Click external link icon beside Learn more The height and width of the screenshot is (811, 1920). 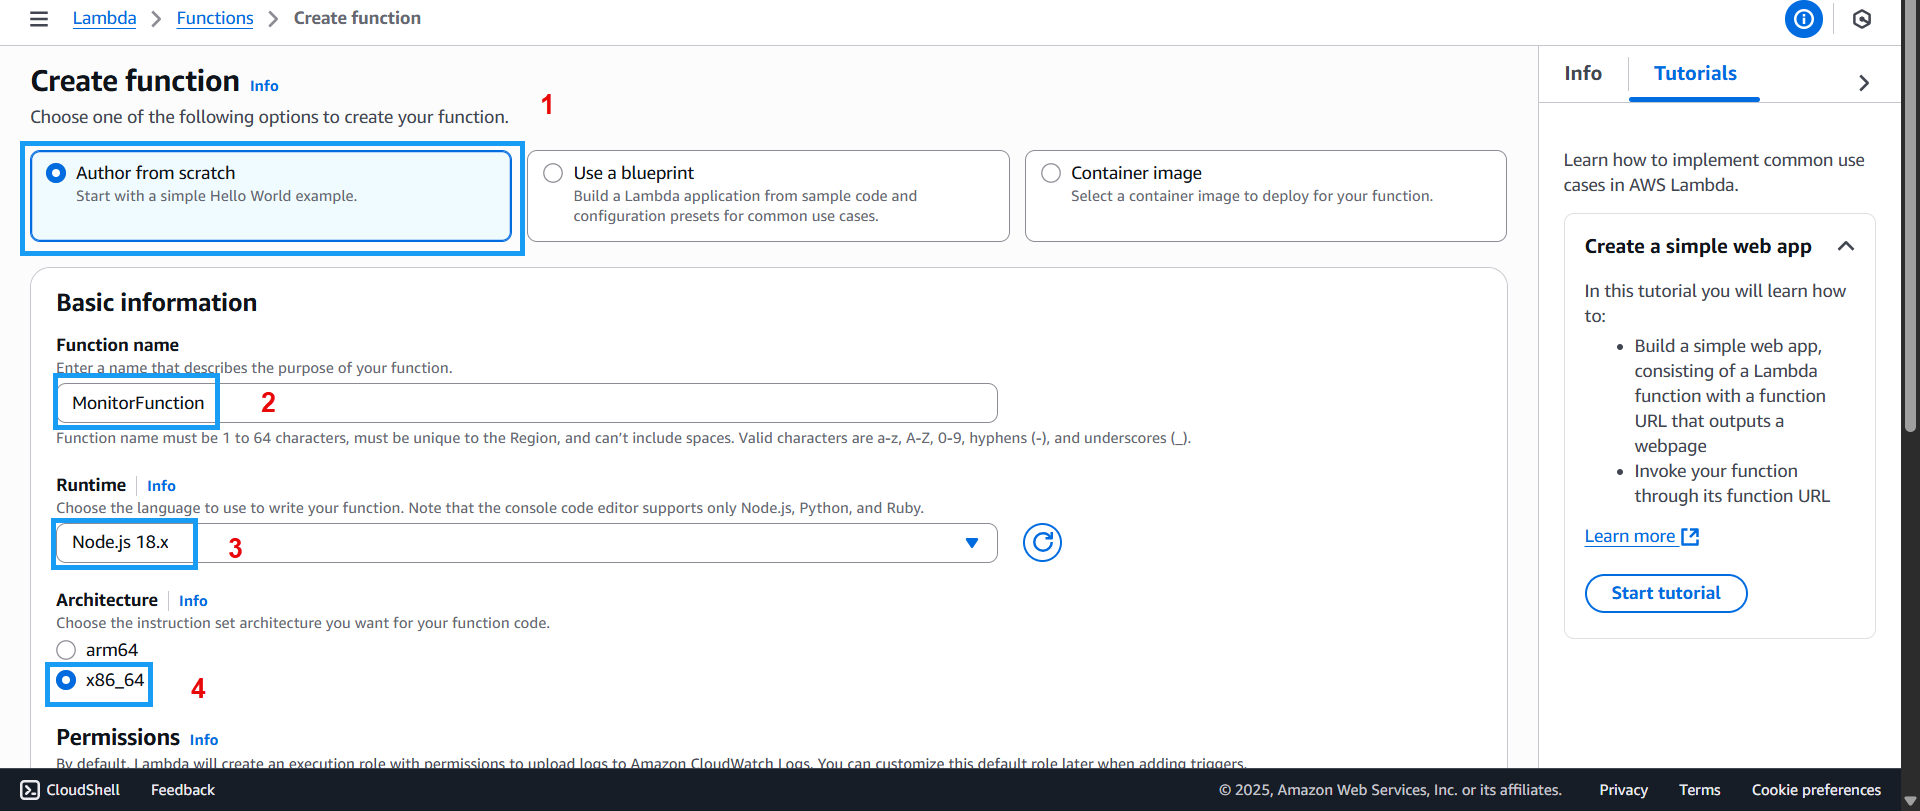pyautogui.click(x=1690, y=537)
